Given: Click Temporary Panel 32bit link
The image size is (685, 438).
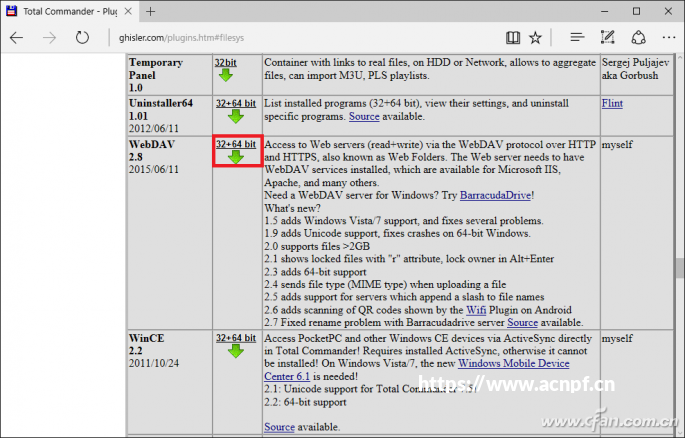Looking at the screenshot, I should 225,62.
